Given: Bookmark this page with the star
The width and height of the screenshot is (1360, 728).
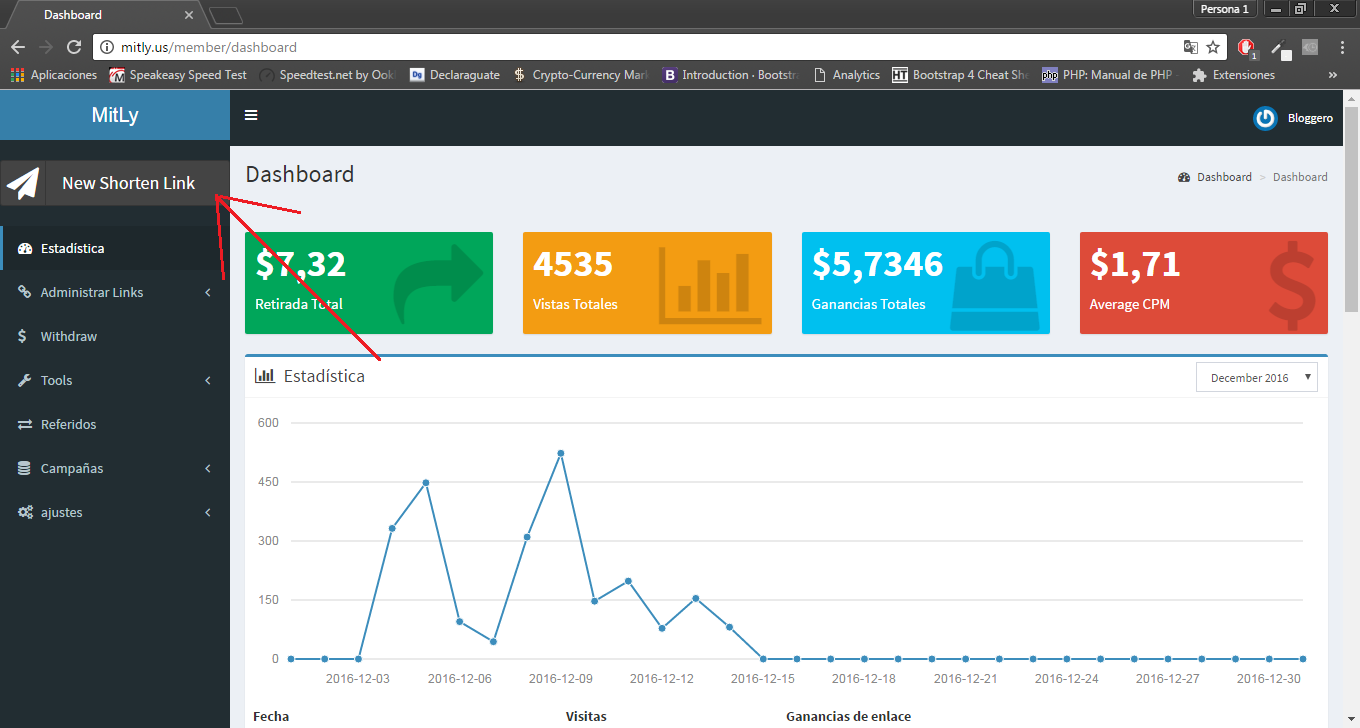Looking at the screenshot, I should 1213,47.
